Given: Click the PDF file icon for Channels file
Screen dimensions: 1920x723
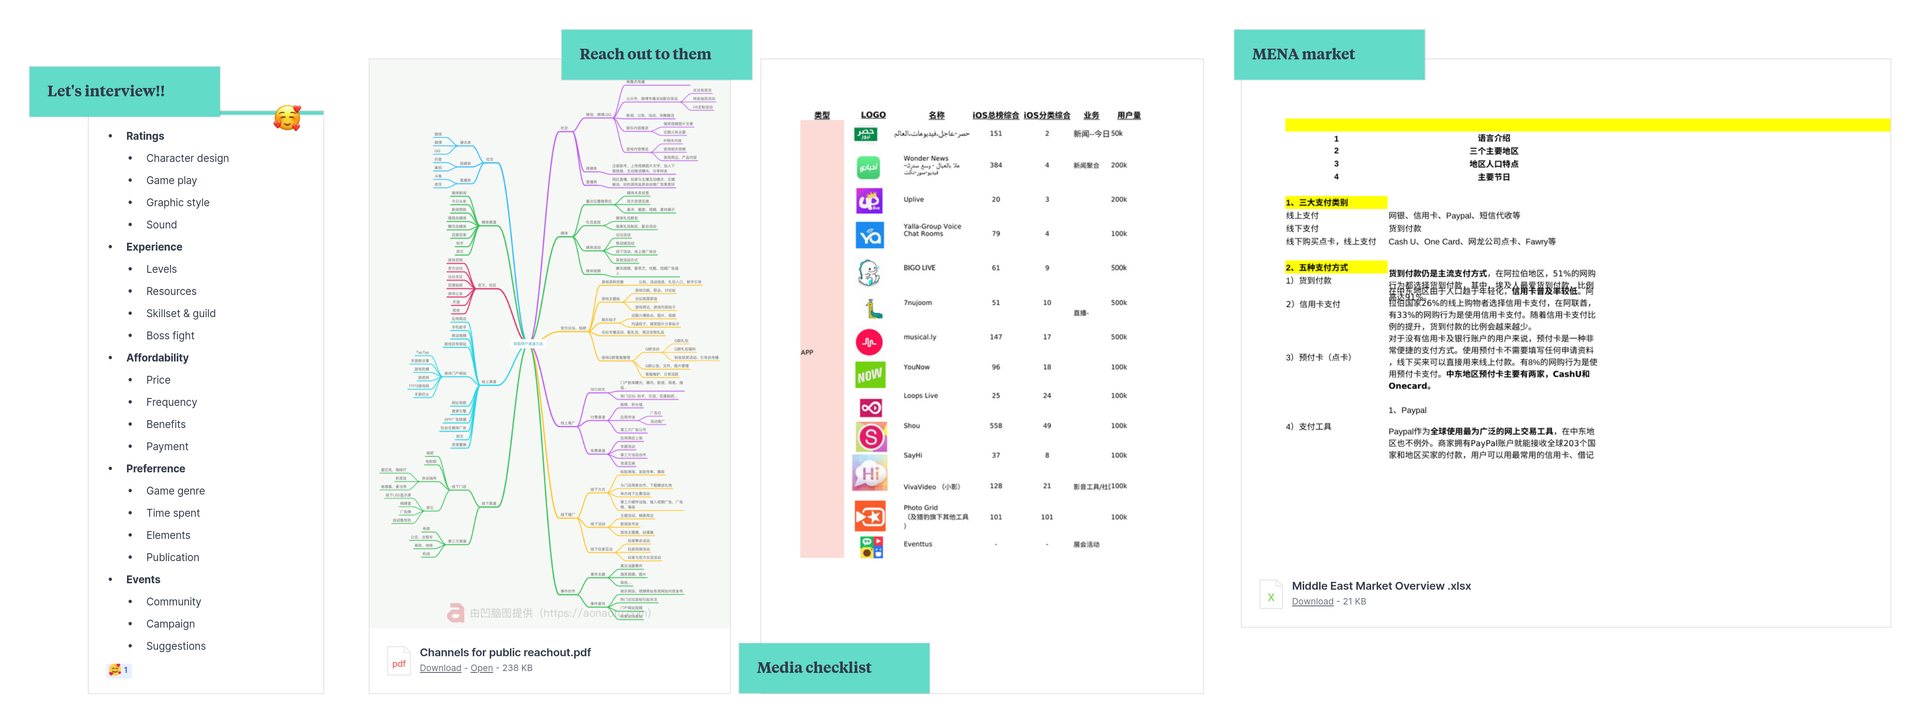Looking at the screenshot, I should coord(399,661).
